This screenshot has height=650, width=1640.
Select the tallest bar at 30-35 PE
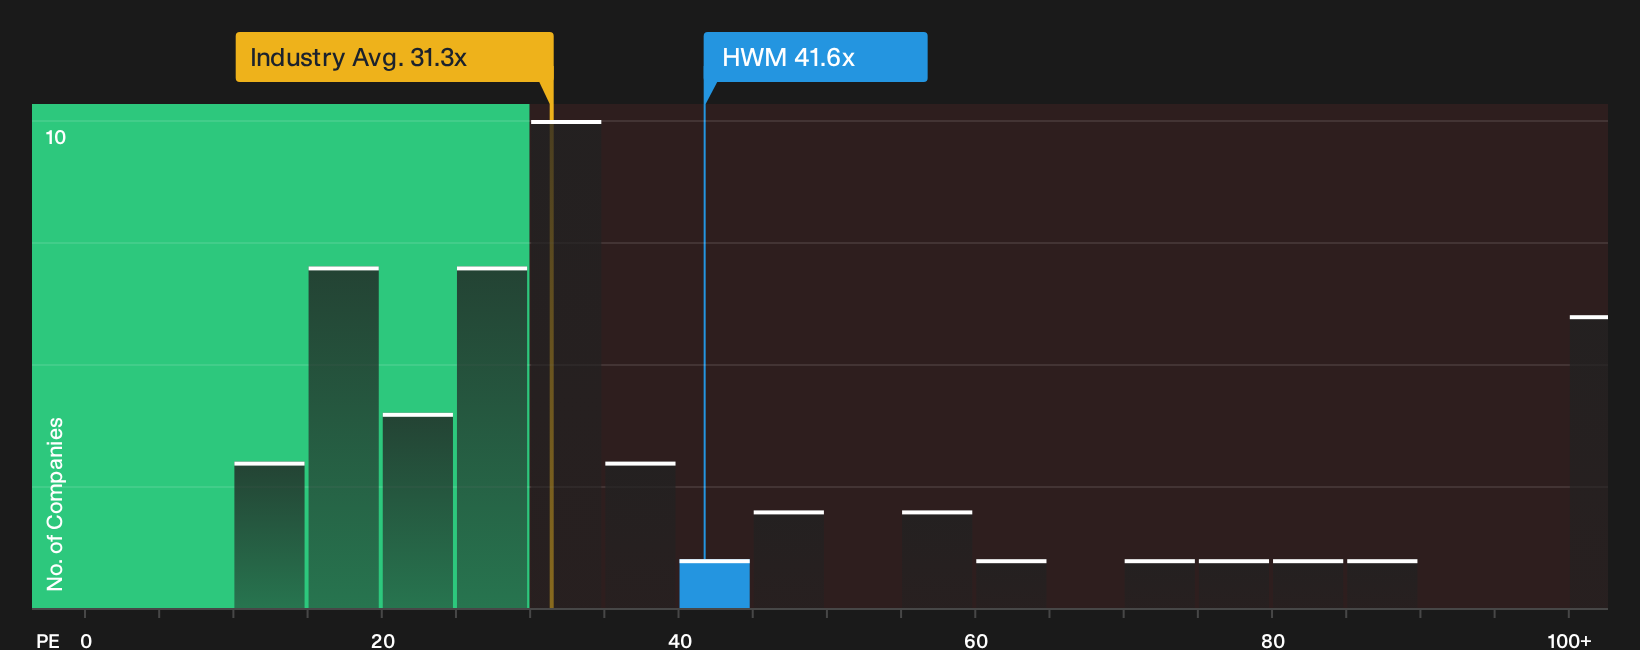[x=566, y=364]
